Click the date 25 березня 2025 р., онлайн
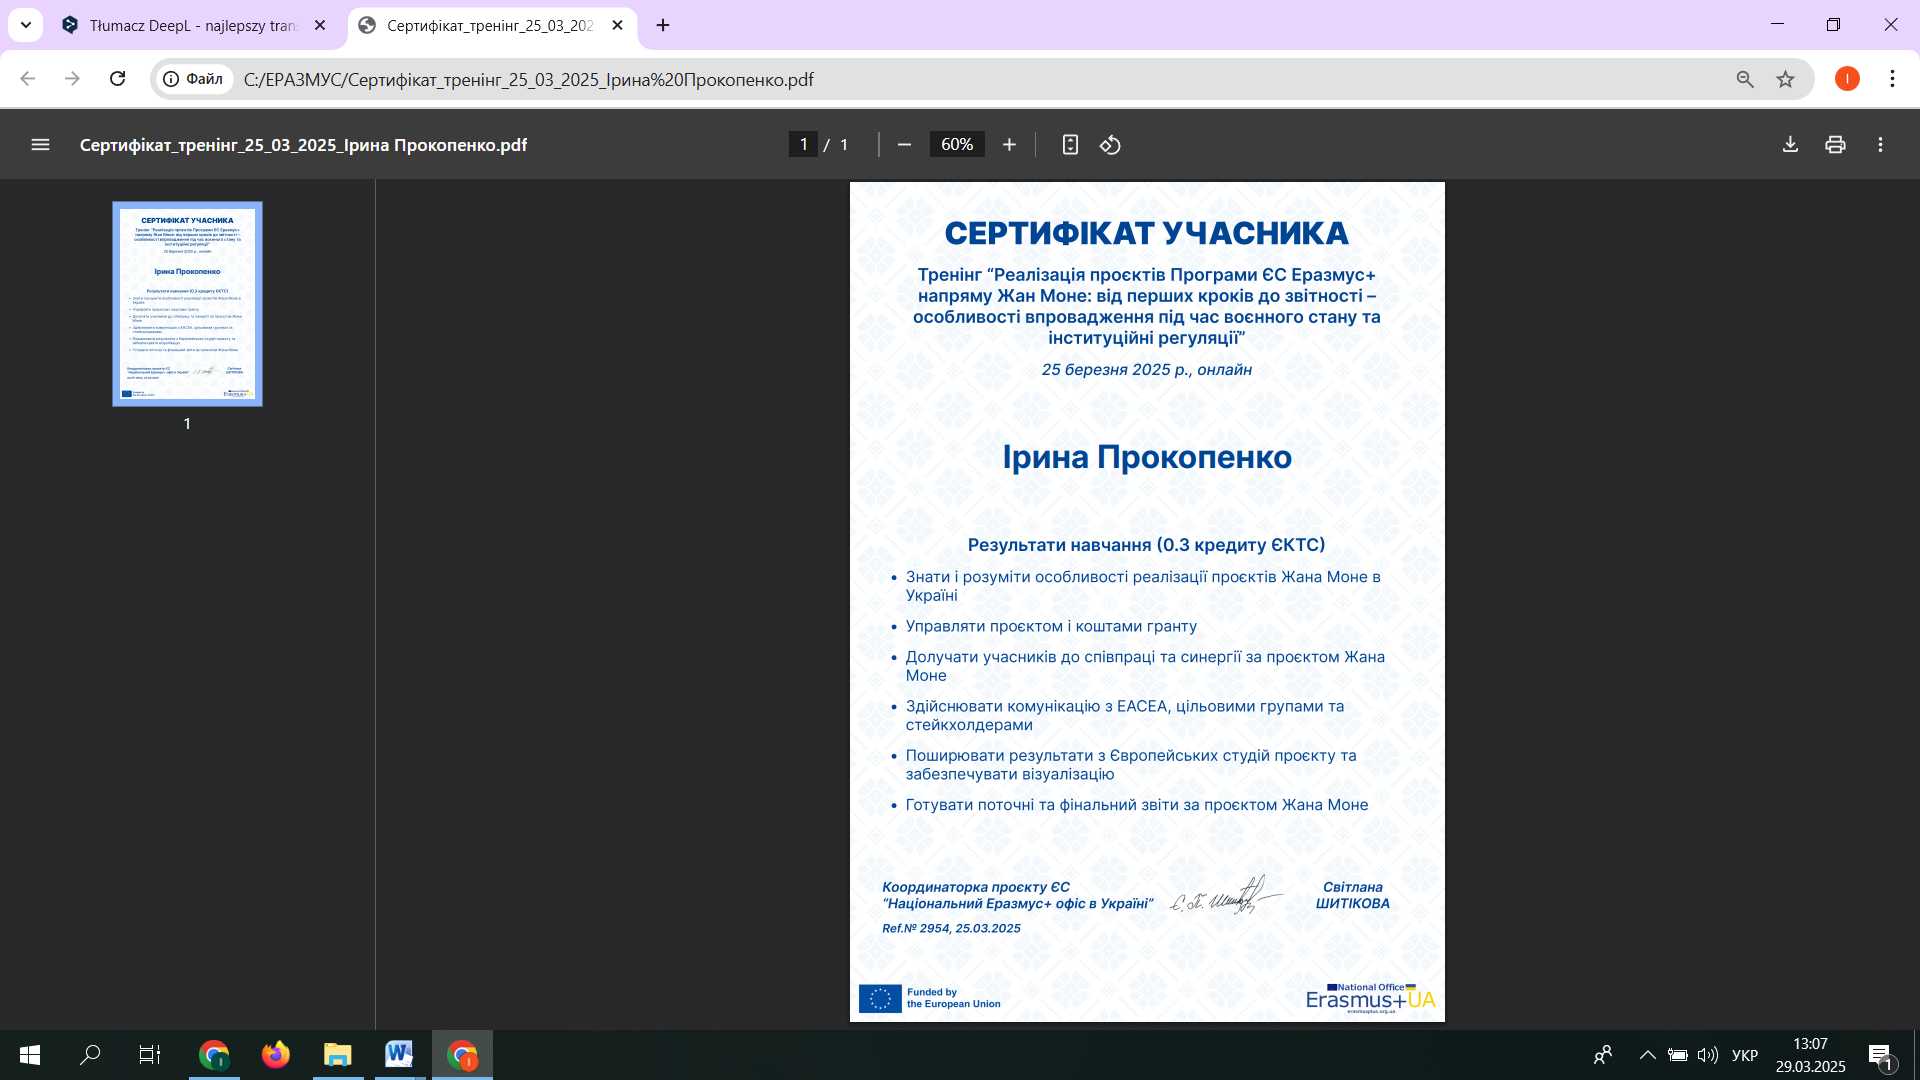The height and width of the screenshot is (1080, 1920). [x=1147, y=370]
